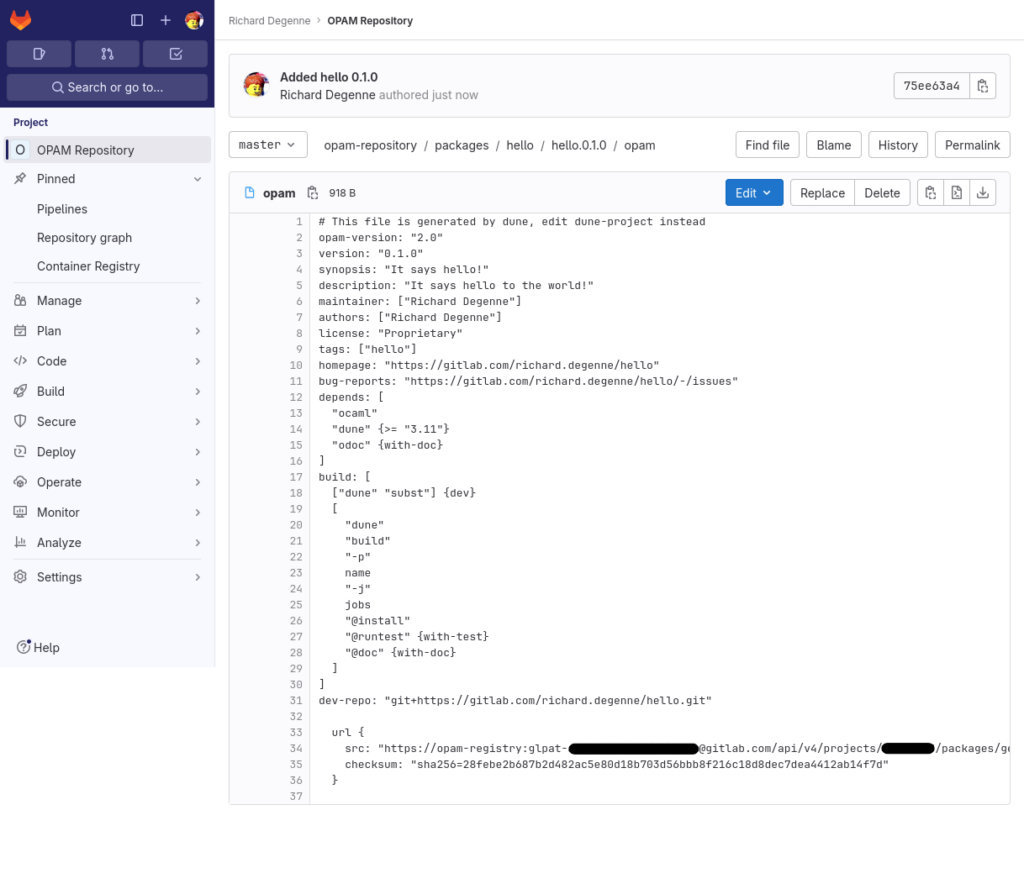Open the hello breadcrumb link
The height and width of the screenshot is (889, 1024).
(x=519, y=144)
